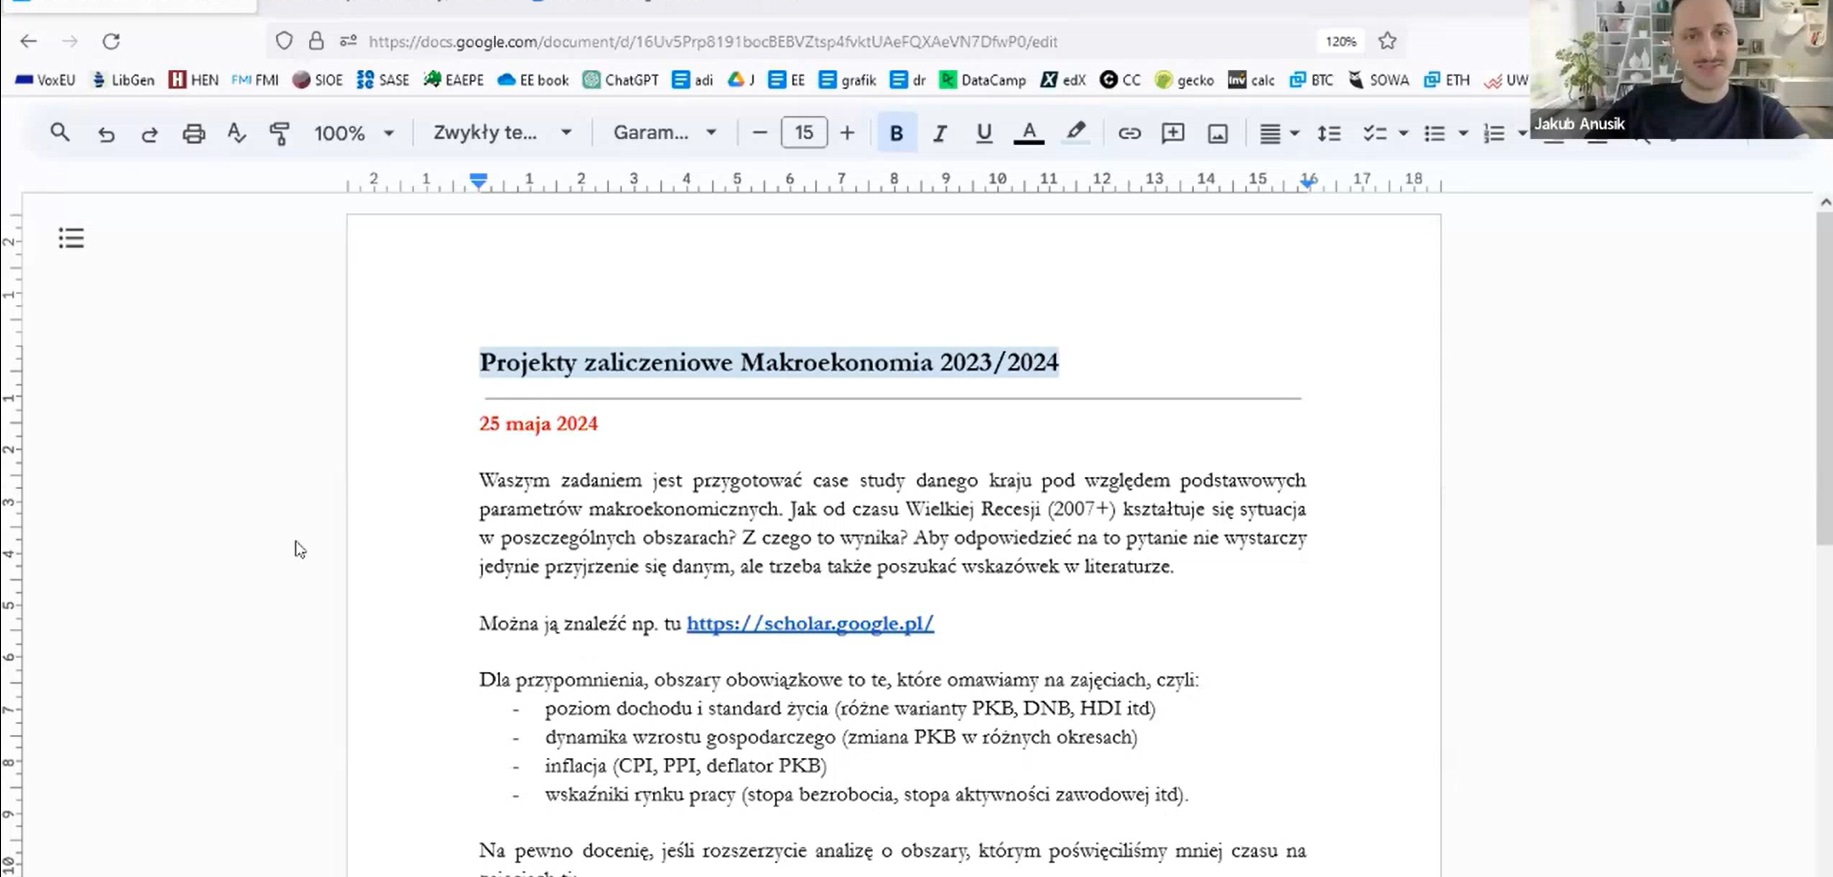This screenshot has width=1833, height=877.
Task: Undo the last edit
Action: point(106,133)
